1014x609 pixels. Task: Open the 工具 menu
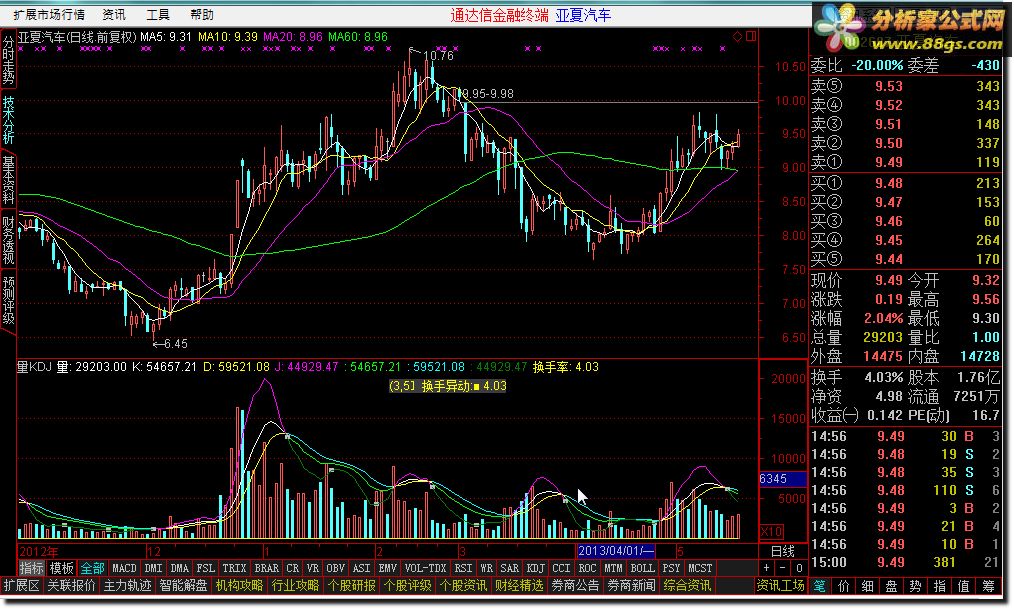(x=158, y=14)
